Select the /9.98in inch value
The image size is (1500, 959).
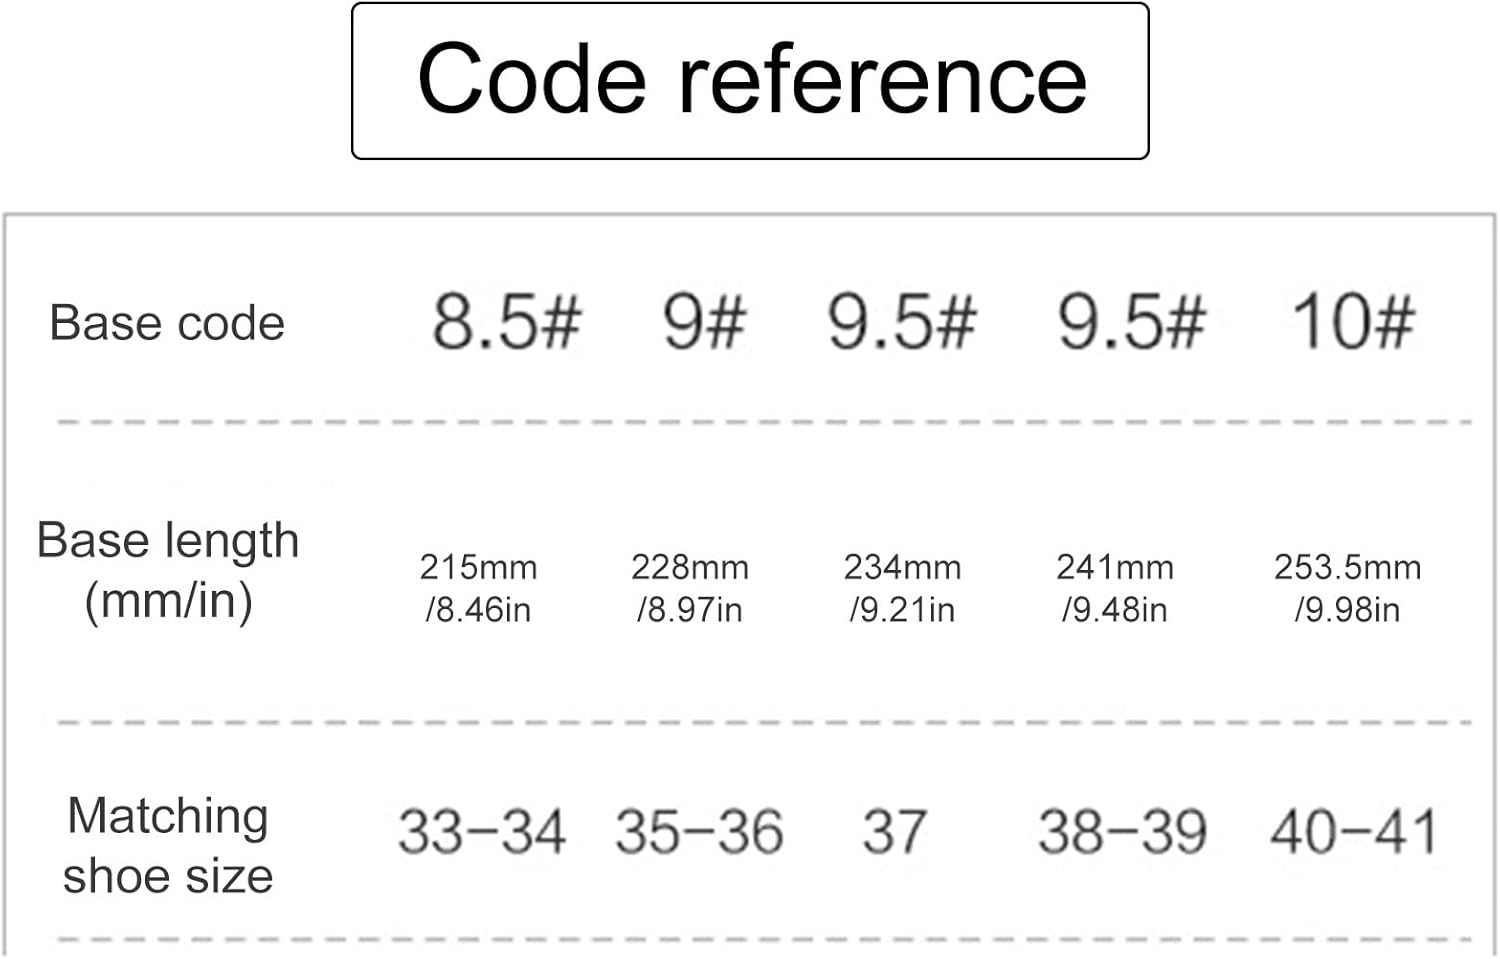click(x=1347, y=609)
